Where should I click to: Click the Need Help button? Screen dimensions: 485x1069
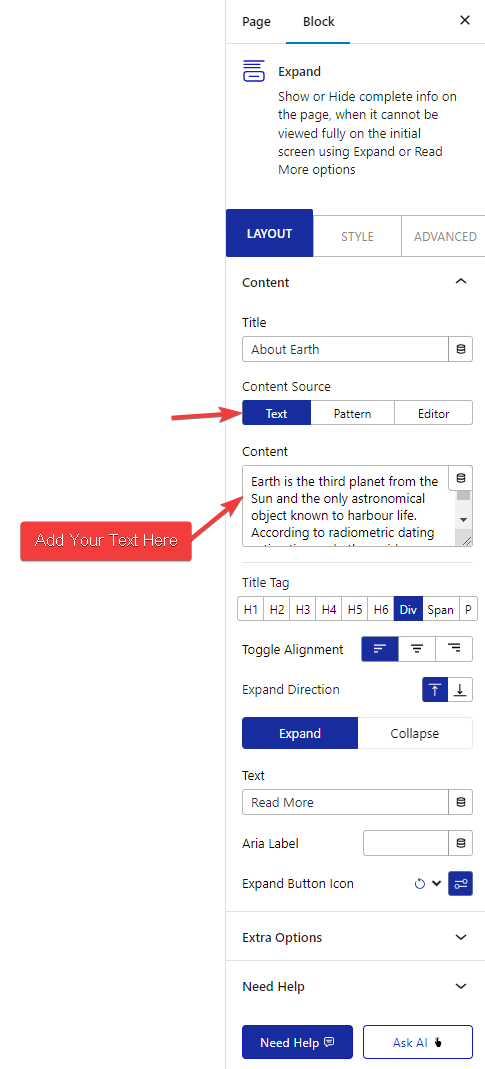pos(297,1042)
